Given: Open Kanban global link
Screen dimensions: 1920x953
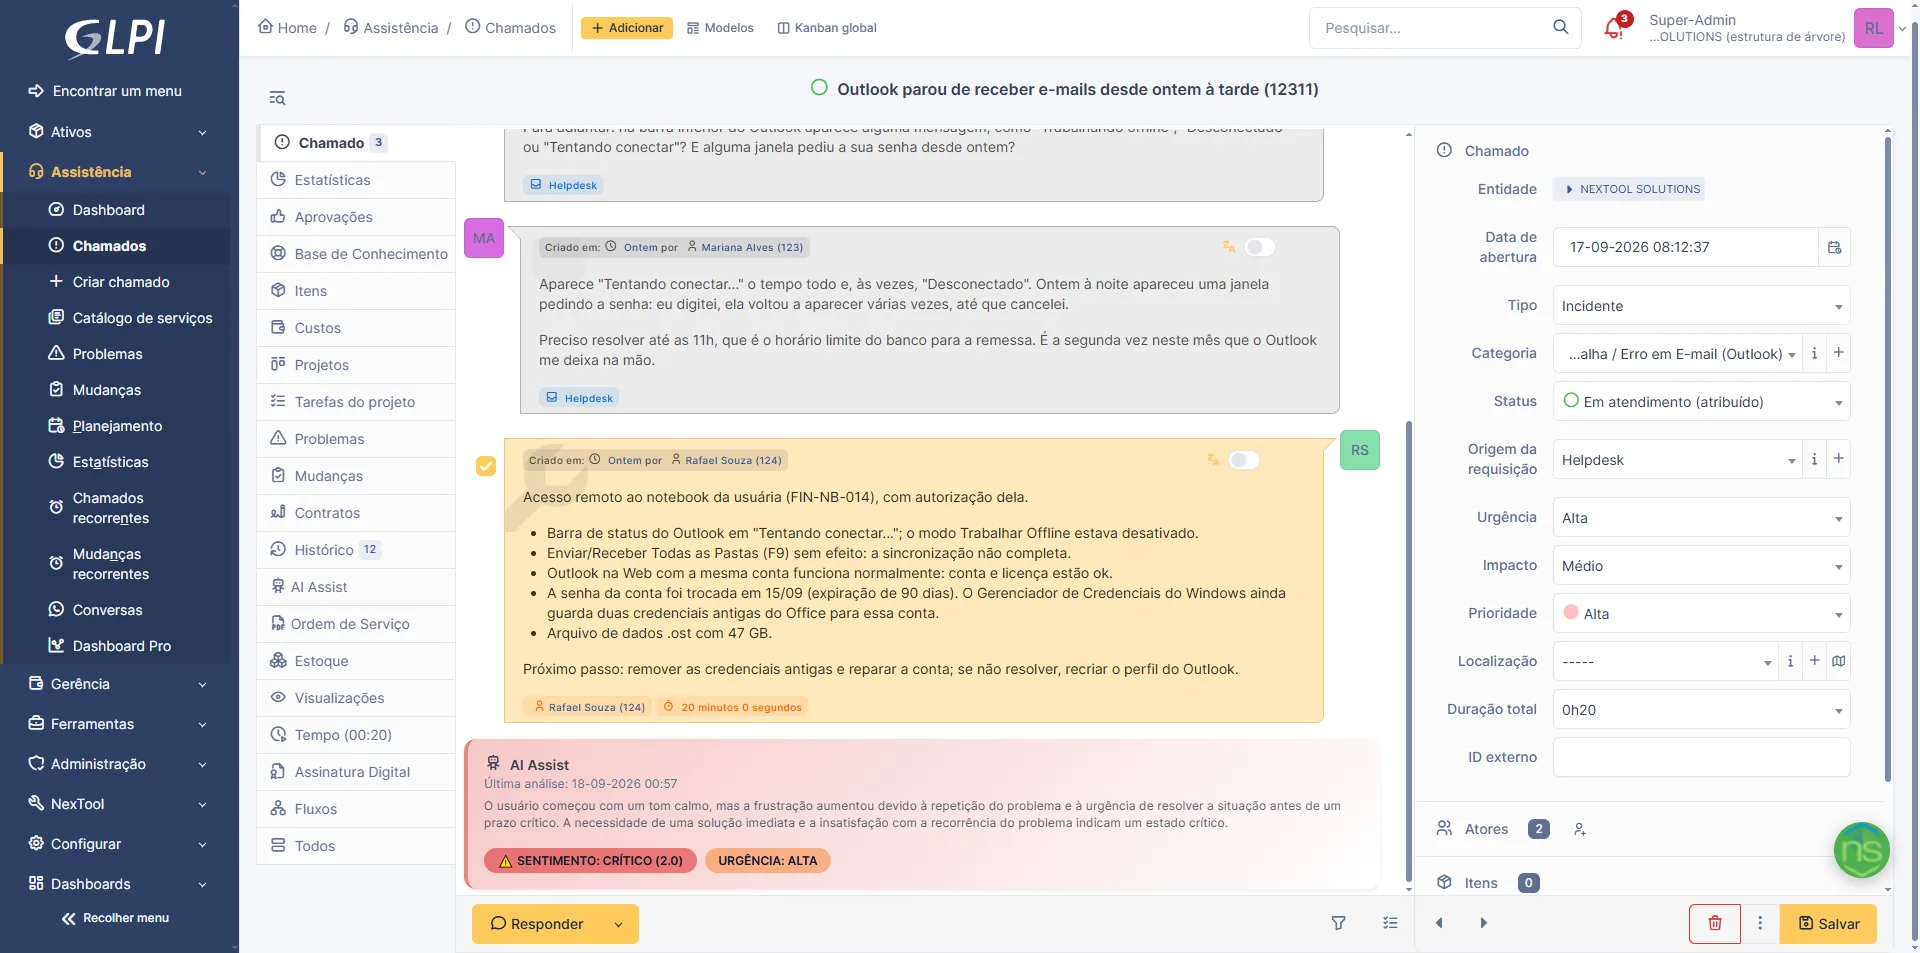Looking at the screenshot, I should click(826, 28).
